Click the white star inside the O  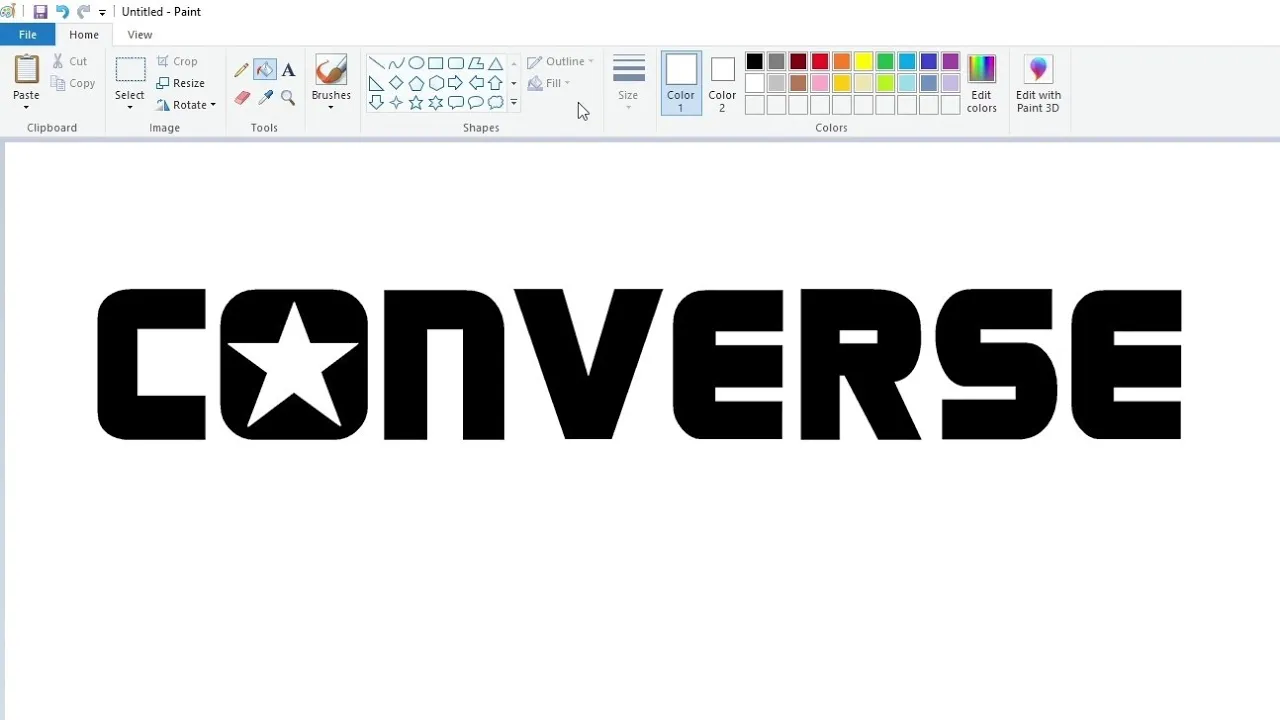[293, 367]
